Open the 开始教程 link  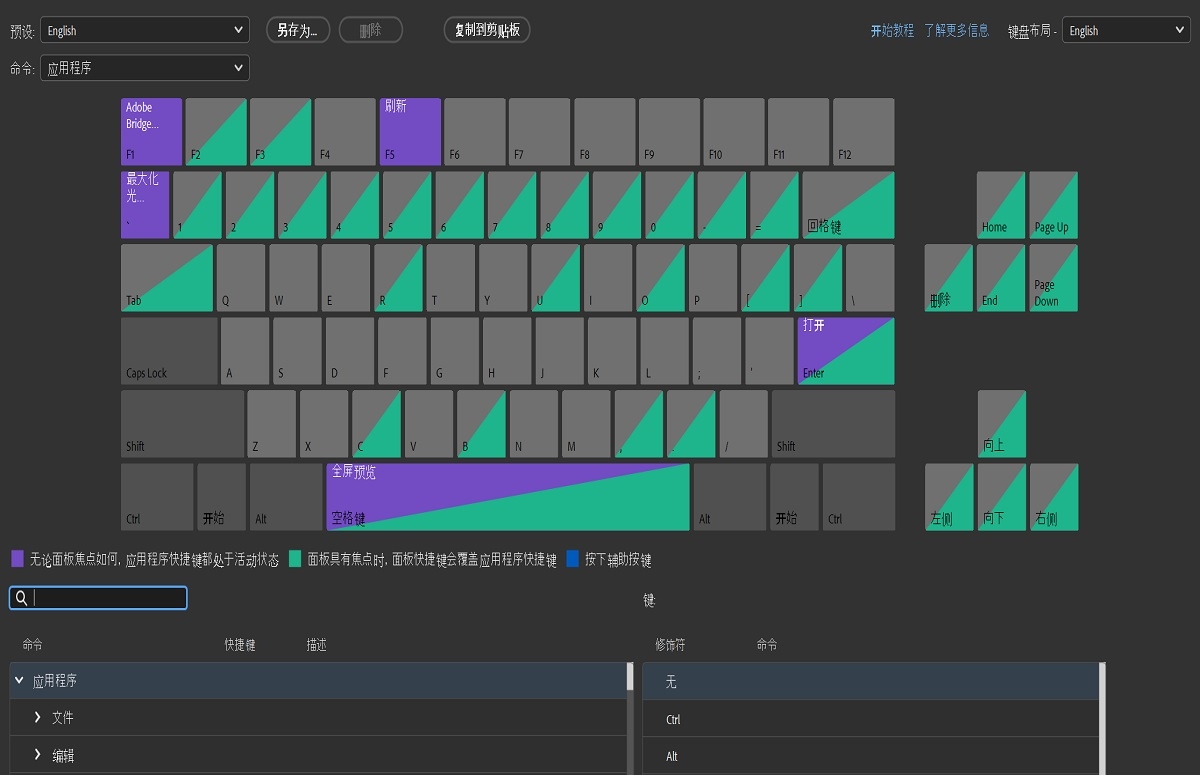click(892, 30)
